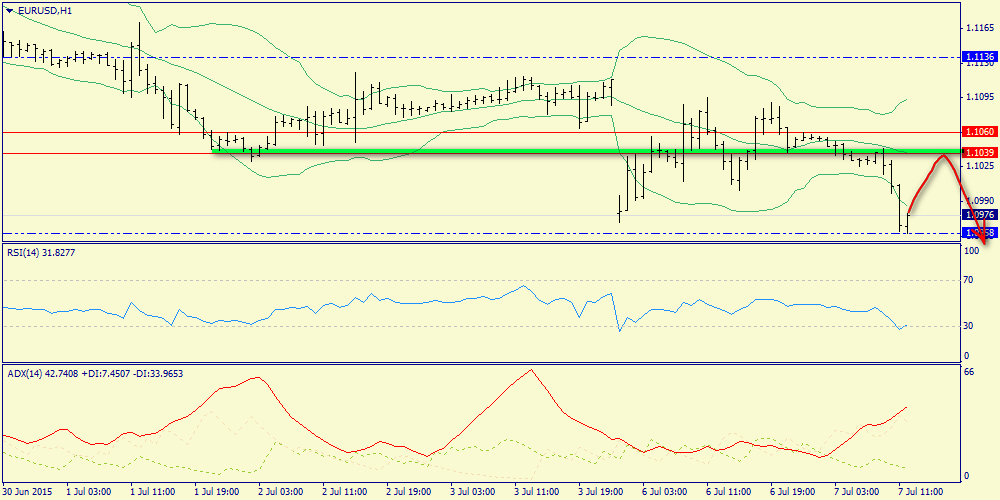
Task: Click the RSI(14) 31.8277 indicator label
Action: click(x=40, y=253)
